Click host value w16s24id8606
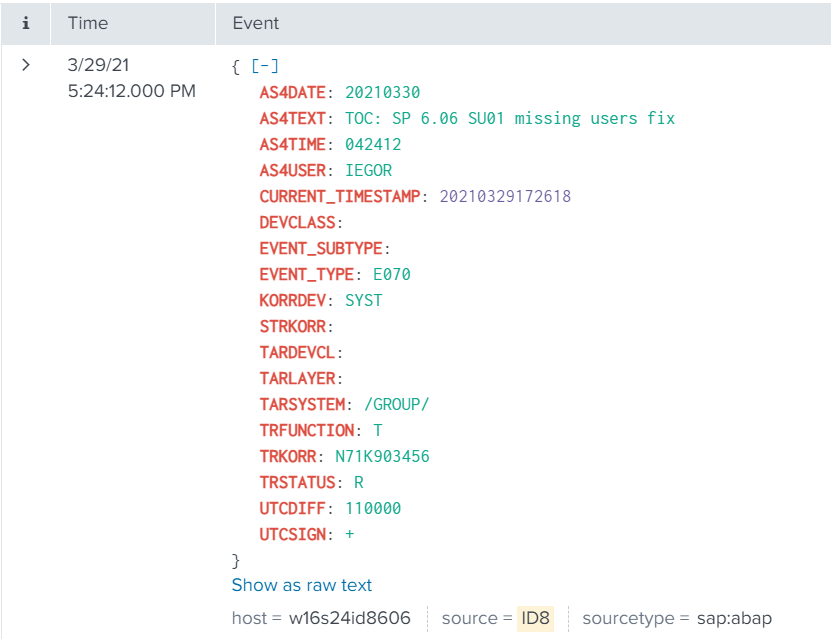The image size is (831, 639). tap(349, 618)
